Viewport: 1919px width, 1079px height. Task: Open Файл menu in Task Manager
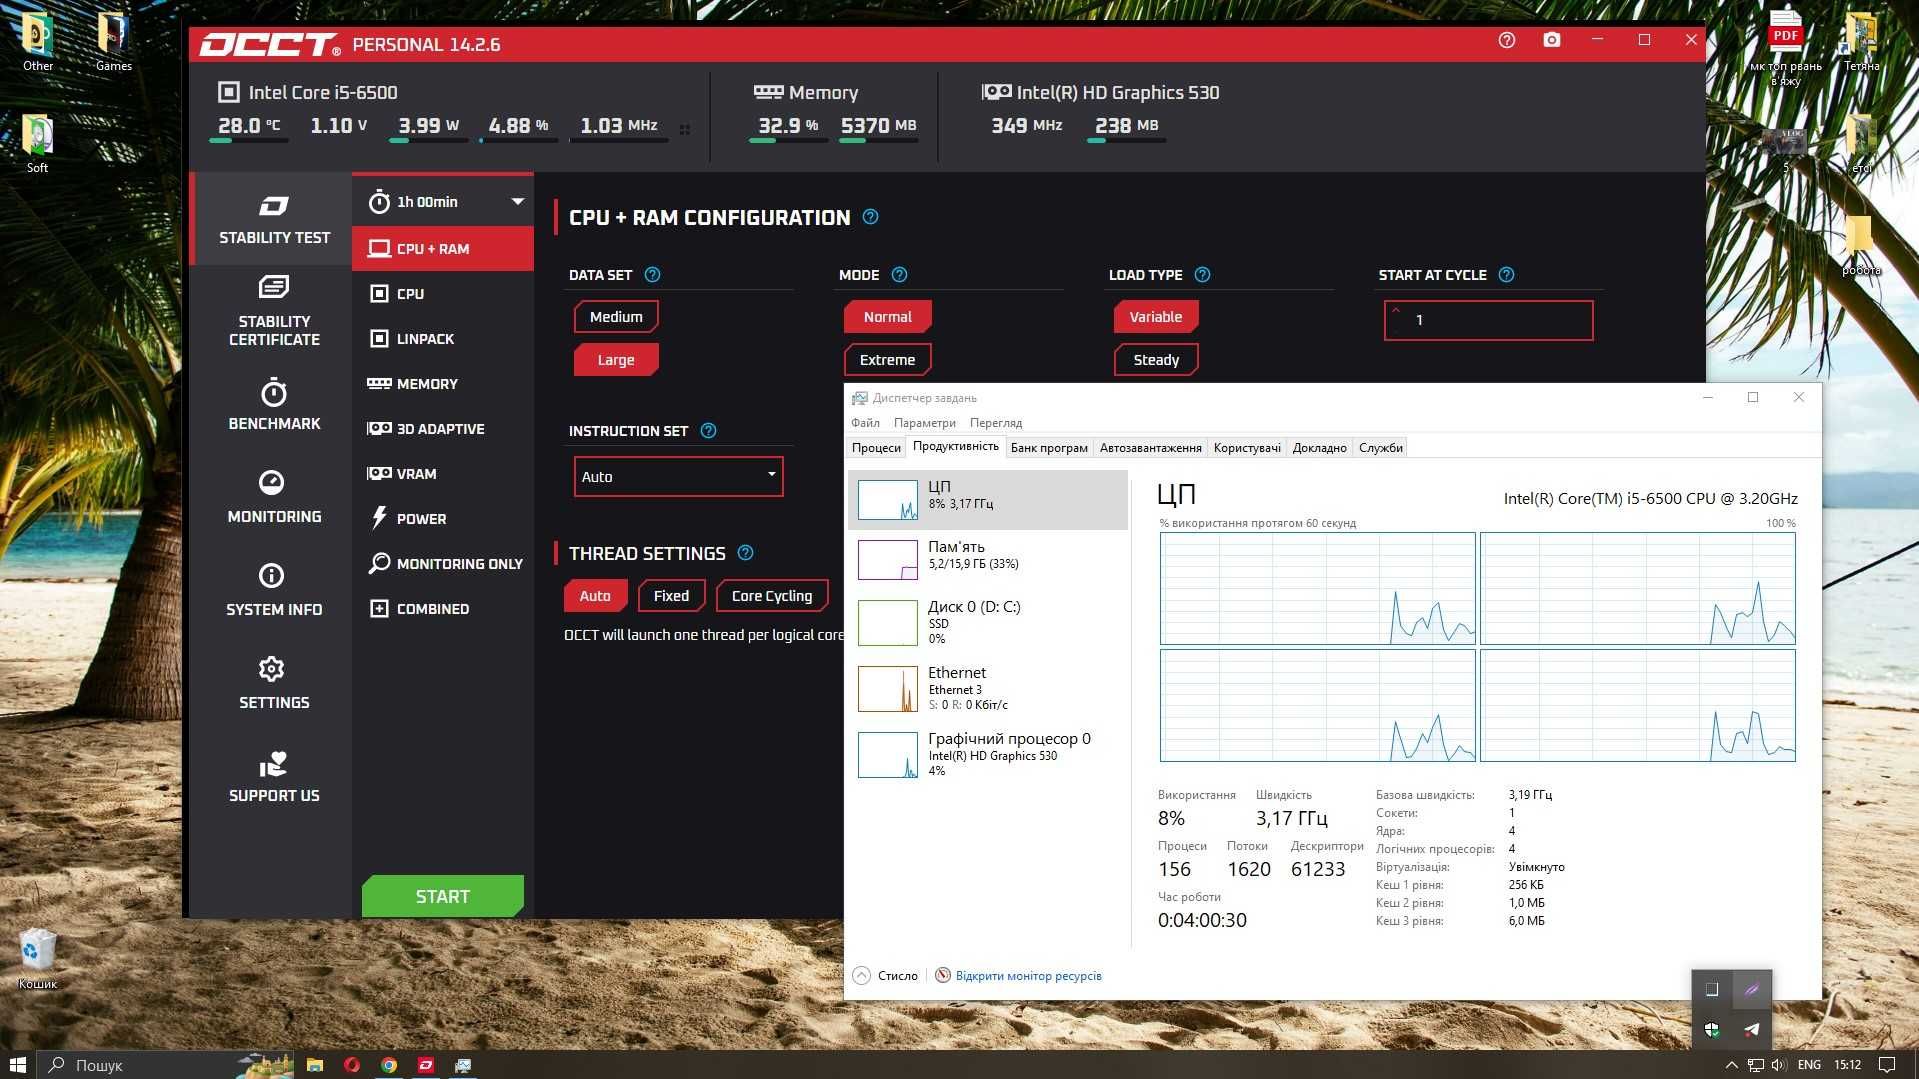click(x=865, y=423)
